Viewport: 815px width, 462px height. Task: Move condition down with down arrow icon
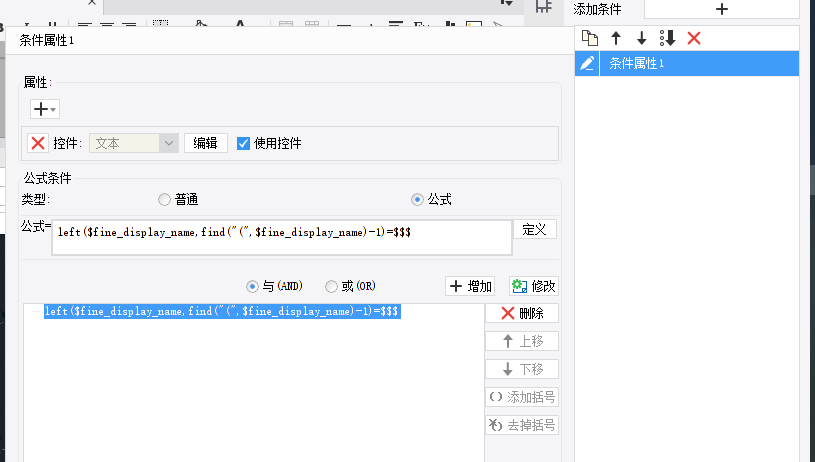pyautogui.click(x=641, y=38)
